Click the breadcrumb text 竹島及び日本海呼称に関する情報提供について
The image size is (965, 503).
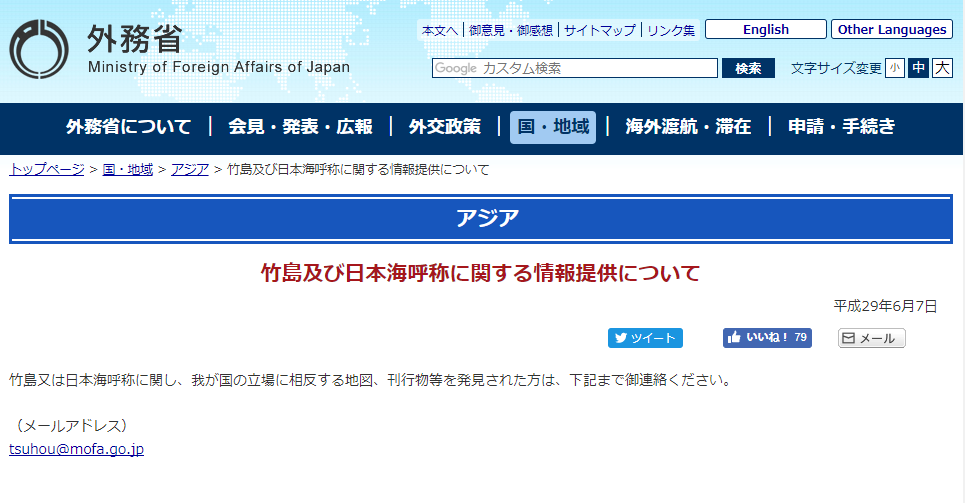click(x=358, y=169)
